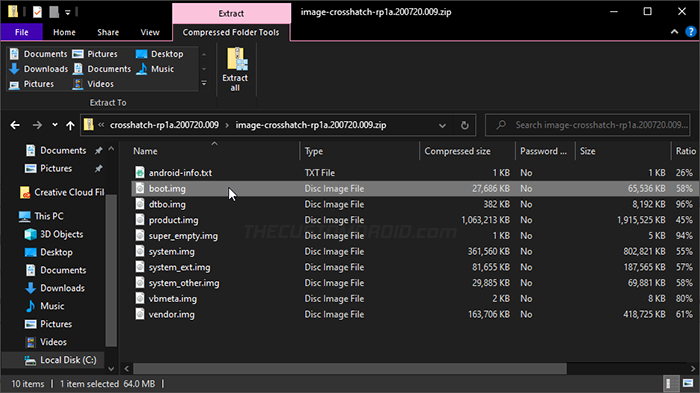Click the search box for the zip
Screen dimensions: 700x393
[x=588, y=125]
